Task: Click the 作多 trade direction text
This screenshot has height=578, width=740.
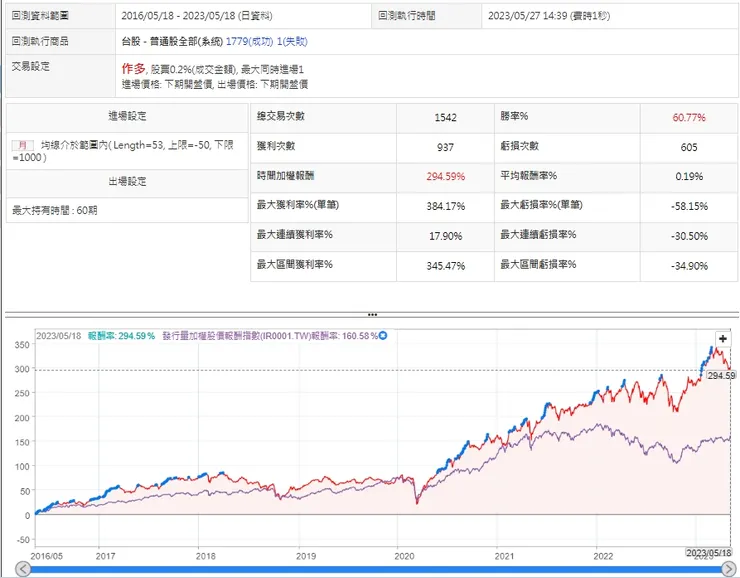Action: [x=133, y=69]
